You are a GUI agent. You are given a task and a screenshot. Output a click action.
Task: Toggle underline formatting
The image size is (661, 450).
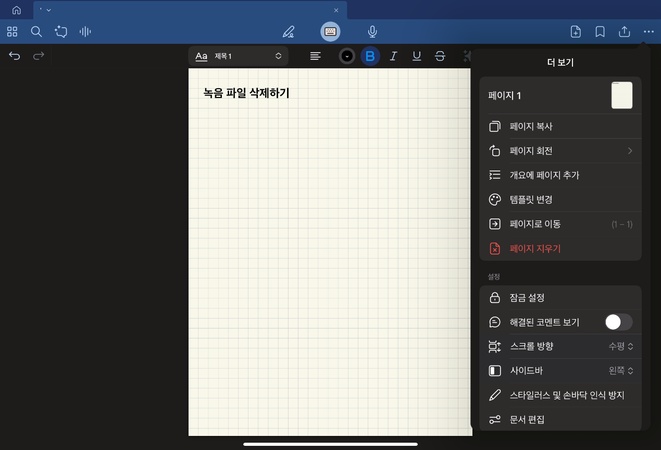pyautogui.click(x=416, y=56)
